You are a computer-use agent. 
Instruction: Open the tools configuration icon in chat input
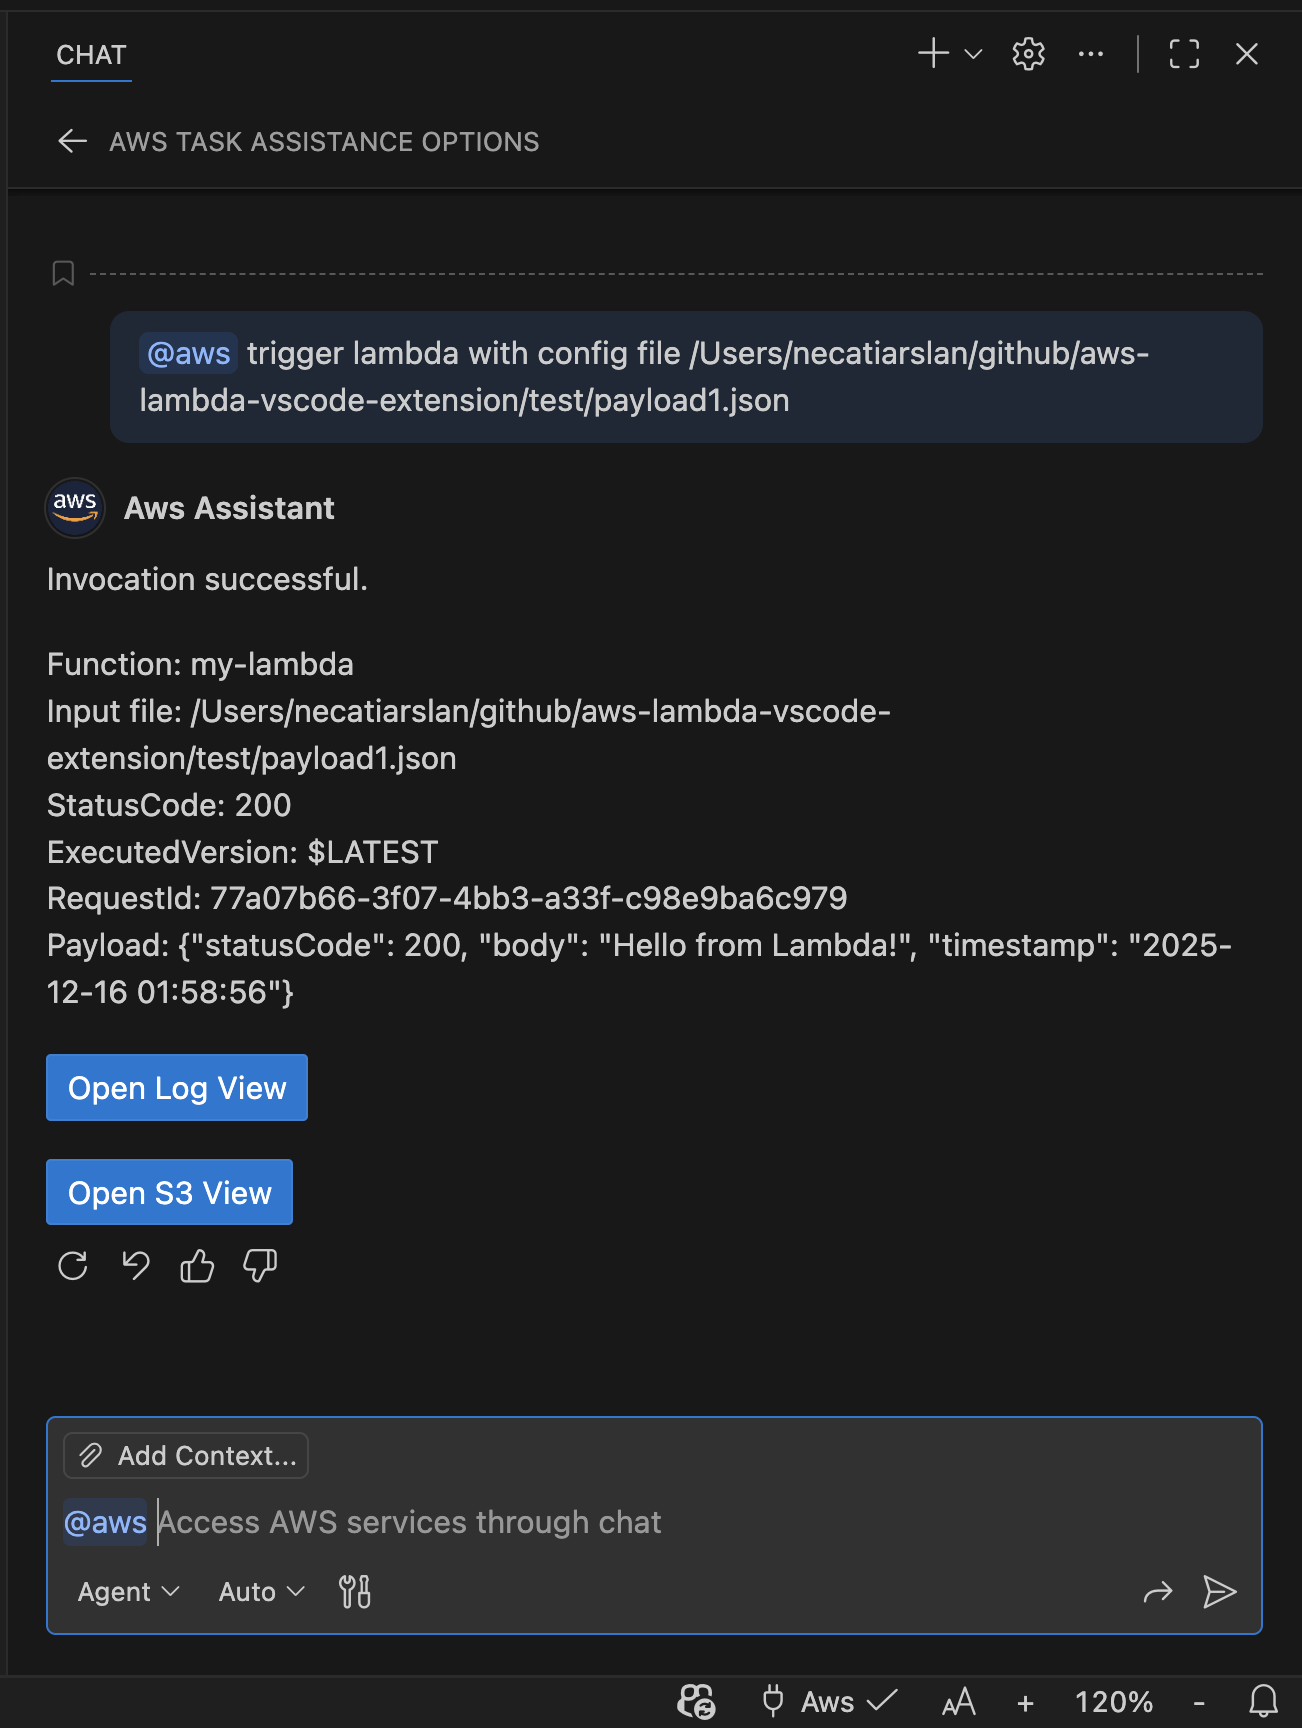[x=354, y=1591]
